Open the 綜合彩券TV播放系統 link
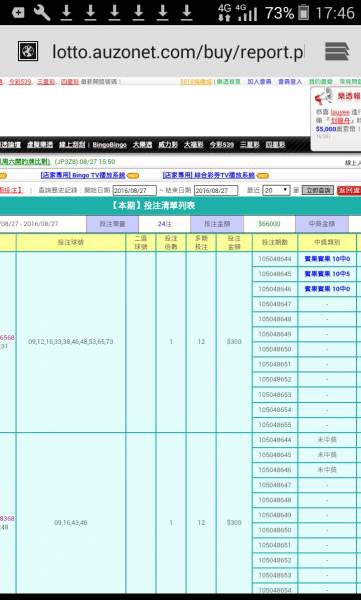361x600 pixels. (x=209, y=175)
